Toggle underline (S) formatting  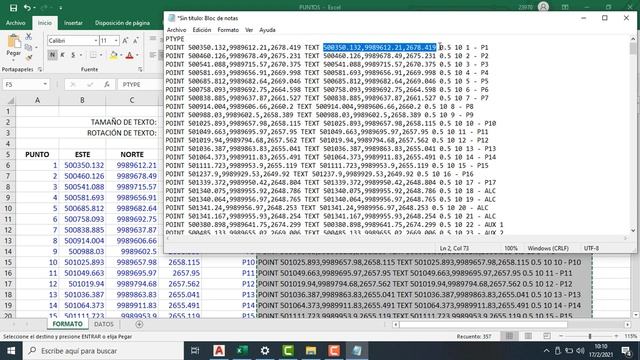pos(73,55)
